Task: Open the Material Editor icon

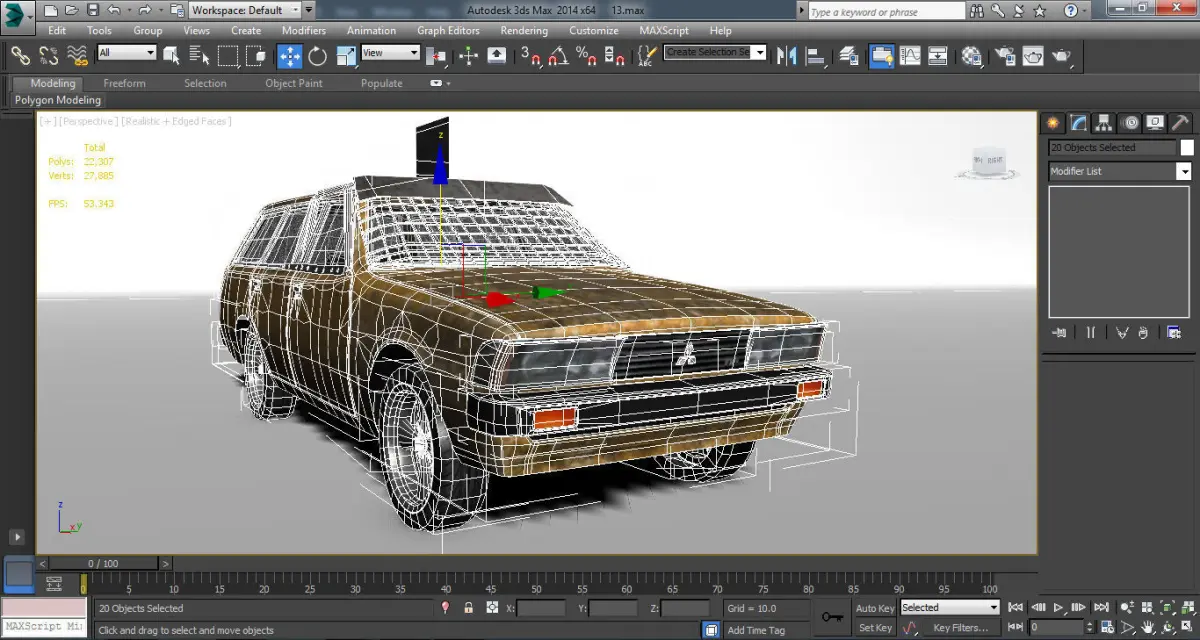Action: click(x=971, y=56)
